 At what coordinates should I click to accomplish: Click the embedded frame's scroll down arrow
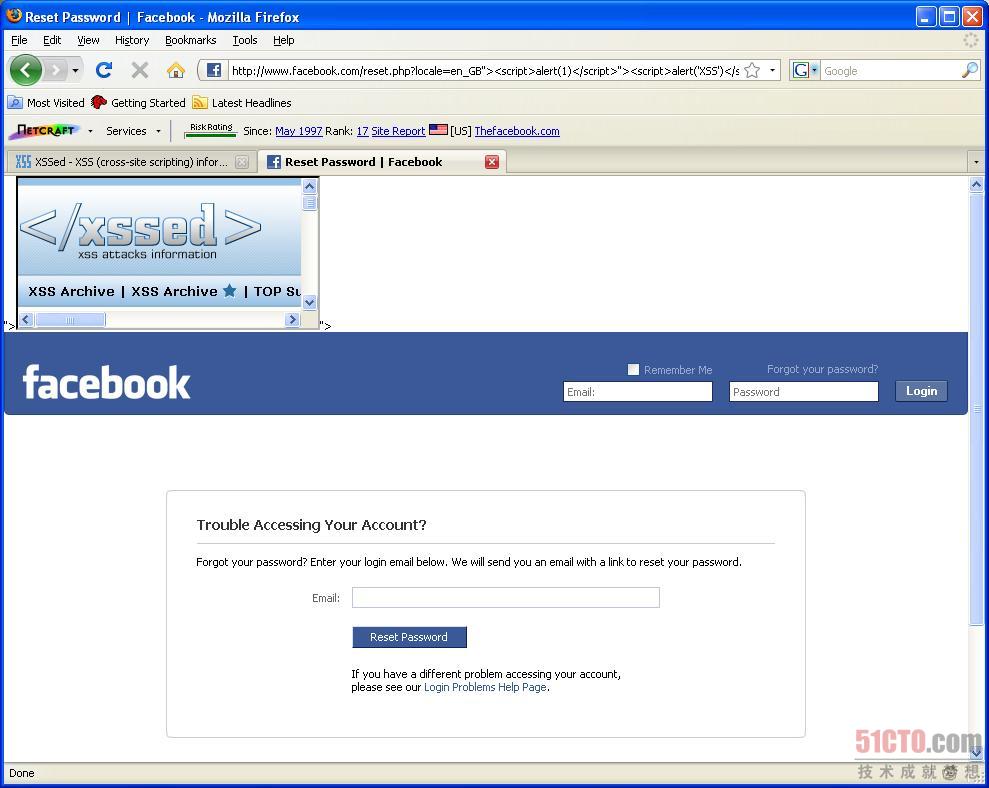pos(309,302)
